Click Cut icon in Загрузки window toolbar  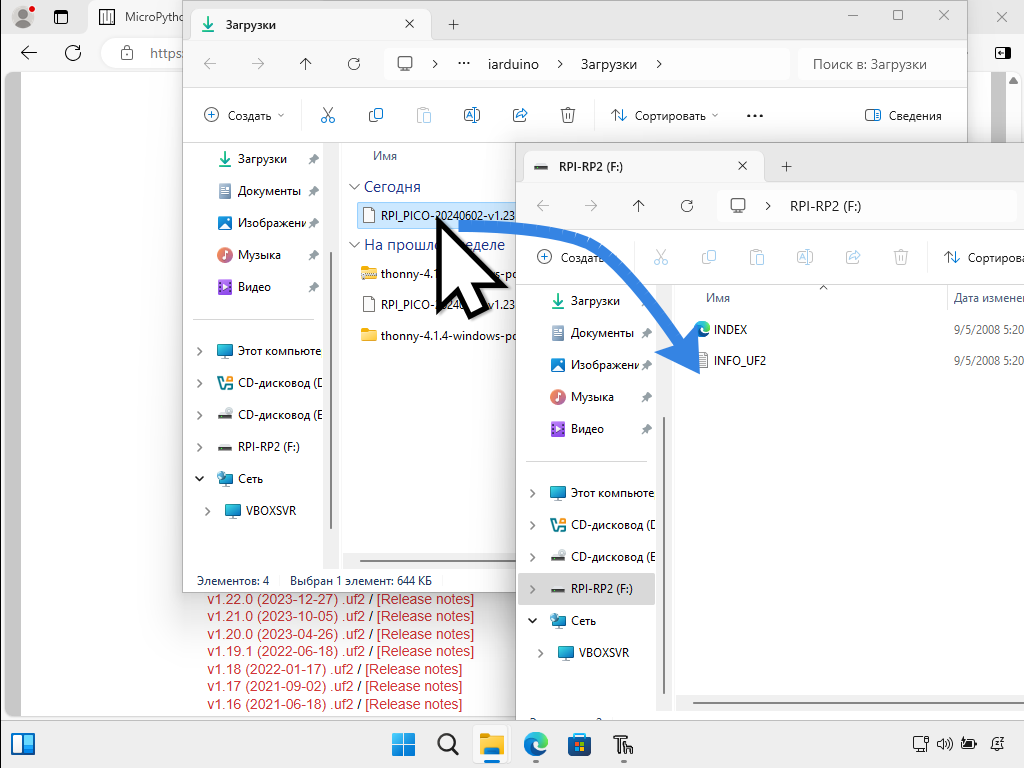[x=328, y=116]
